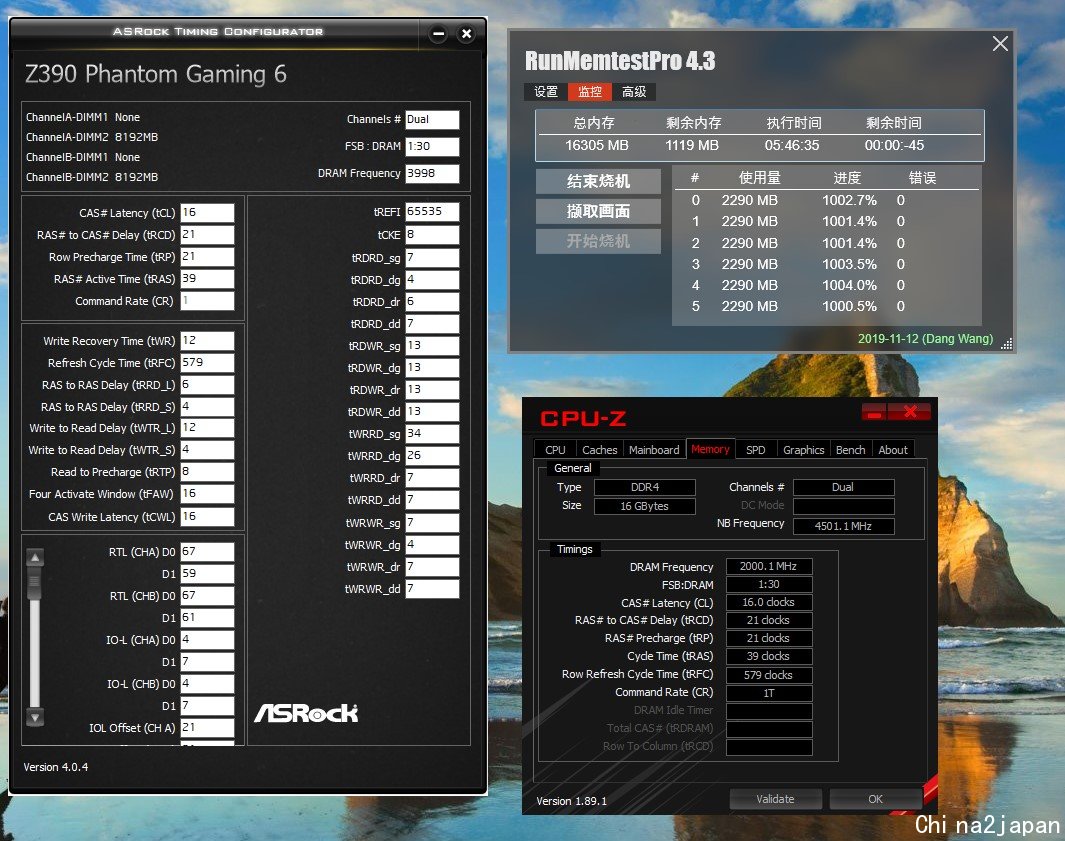Viewport: 1065px width, 841px height.
Task: Click the Read to Precharge (tRTP) field
Action: [207, 471]
